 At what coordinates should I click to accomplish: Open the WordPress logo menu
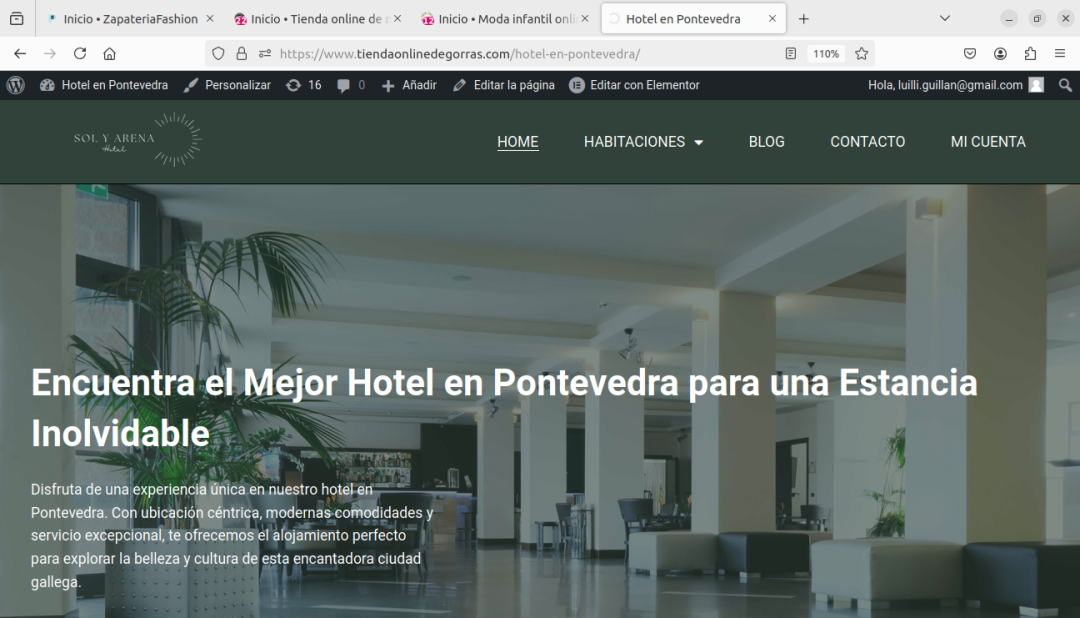tap(15, 85)
